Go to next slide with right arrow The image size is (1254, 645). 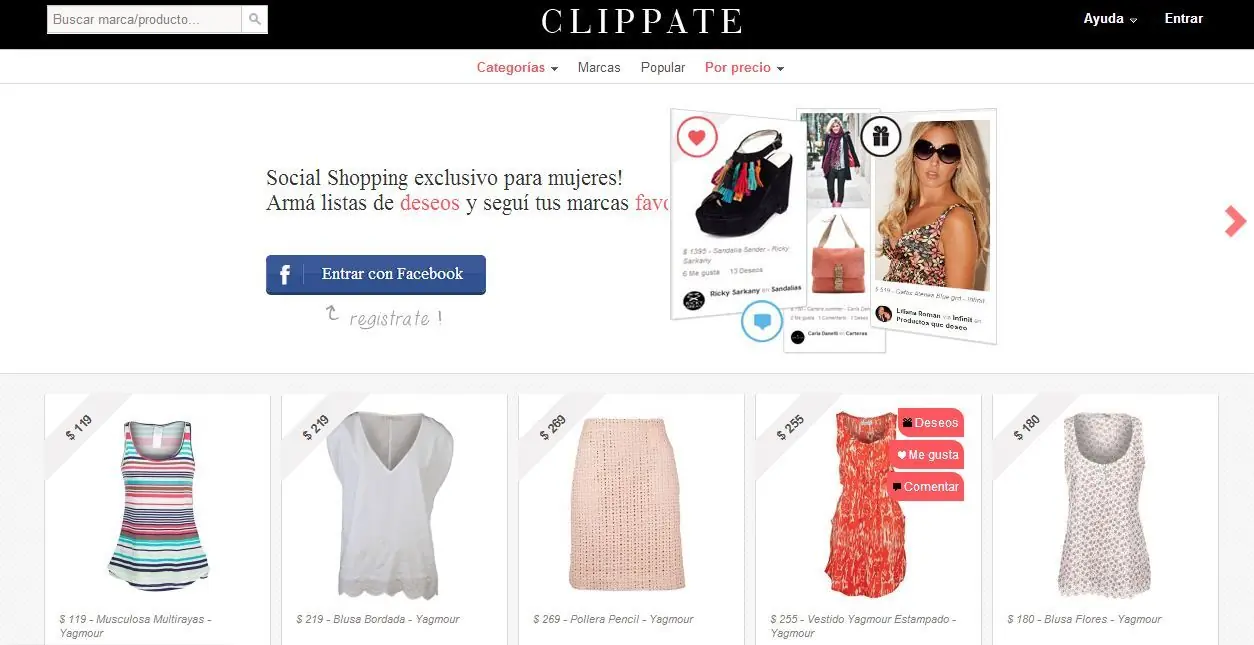point(1236,221)
